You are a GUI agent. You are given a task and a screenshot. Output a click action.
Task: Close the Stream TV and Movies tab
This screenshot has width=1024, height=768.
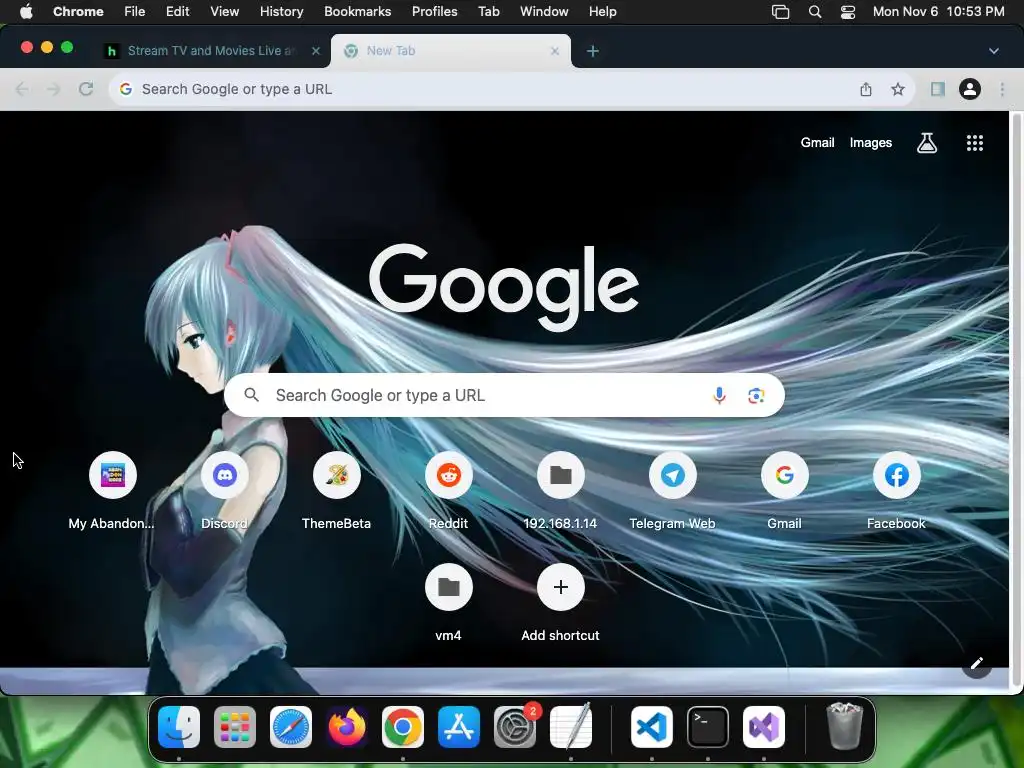[315, 51]
